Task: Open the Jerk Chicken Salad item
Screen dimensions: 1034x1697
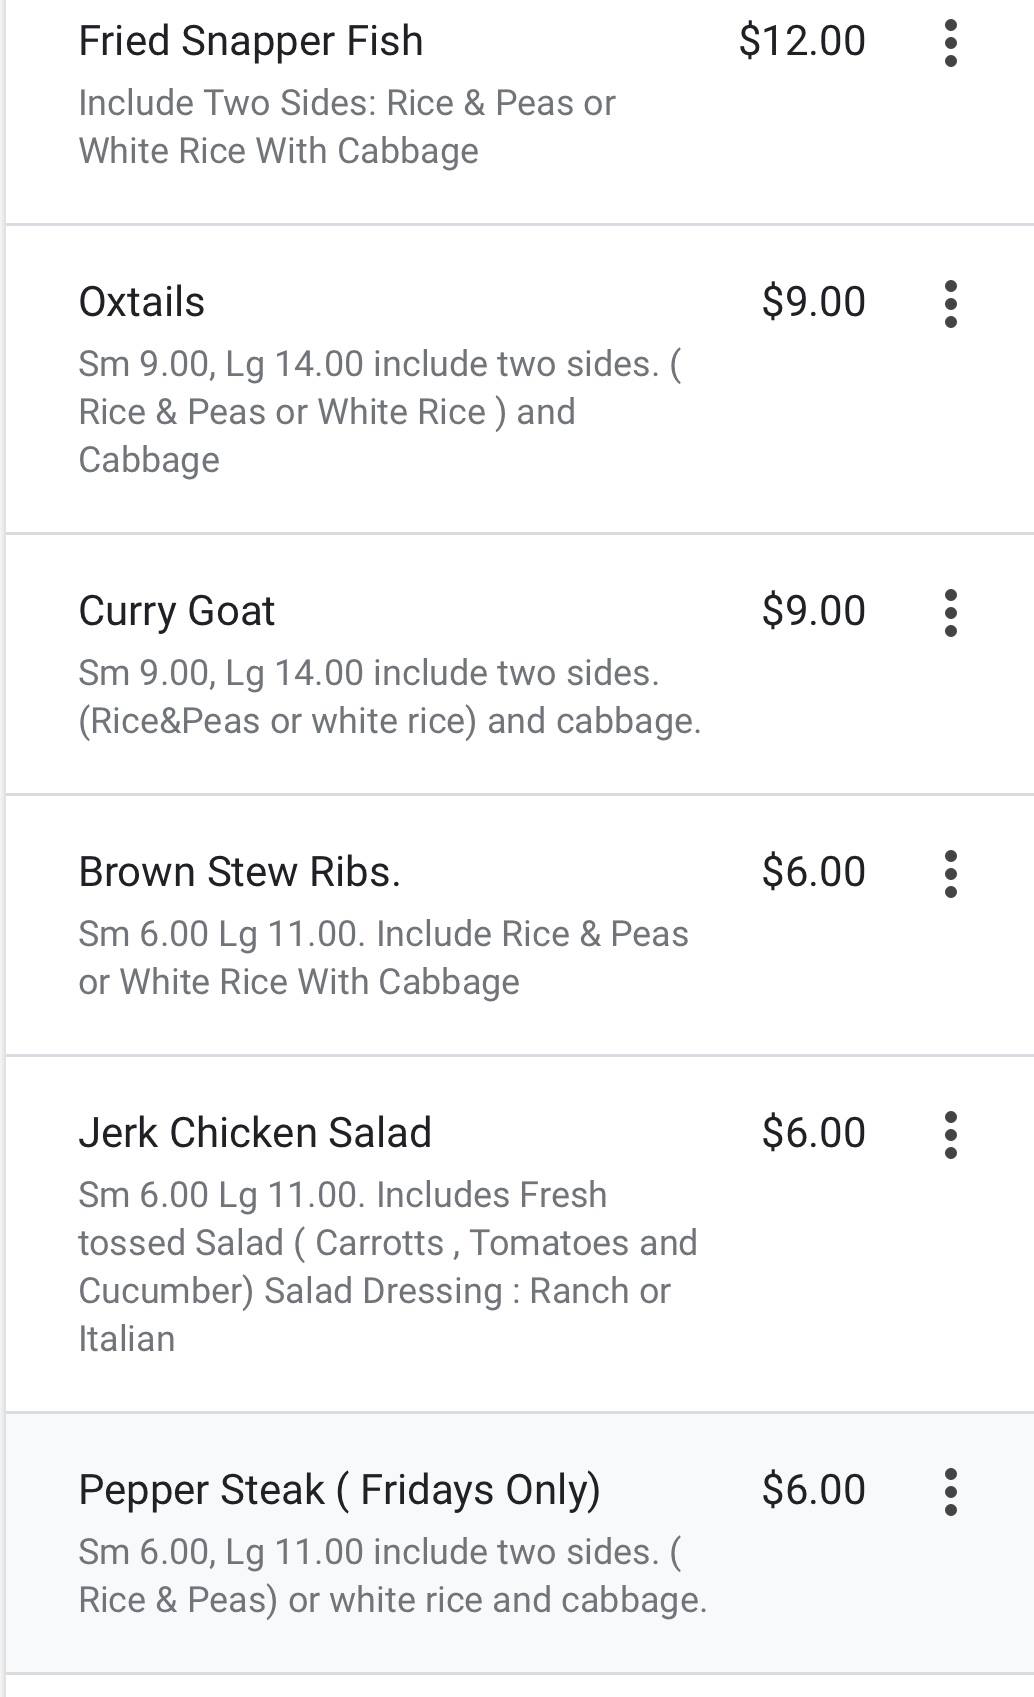Action: tap(255, 1133)
